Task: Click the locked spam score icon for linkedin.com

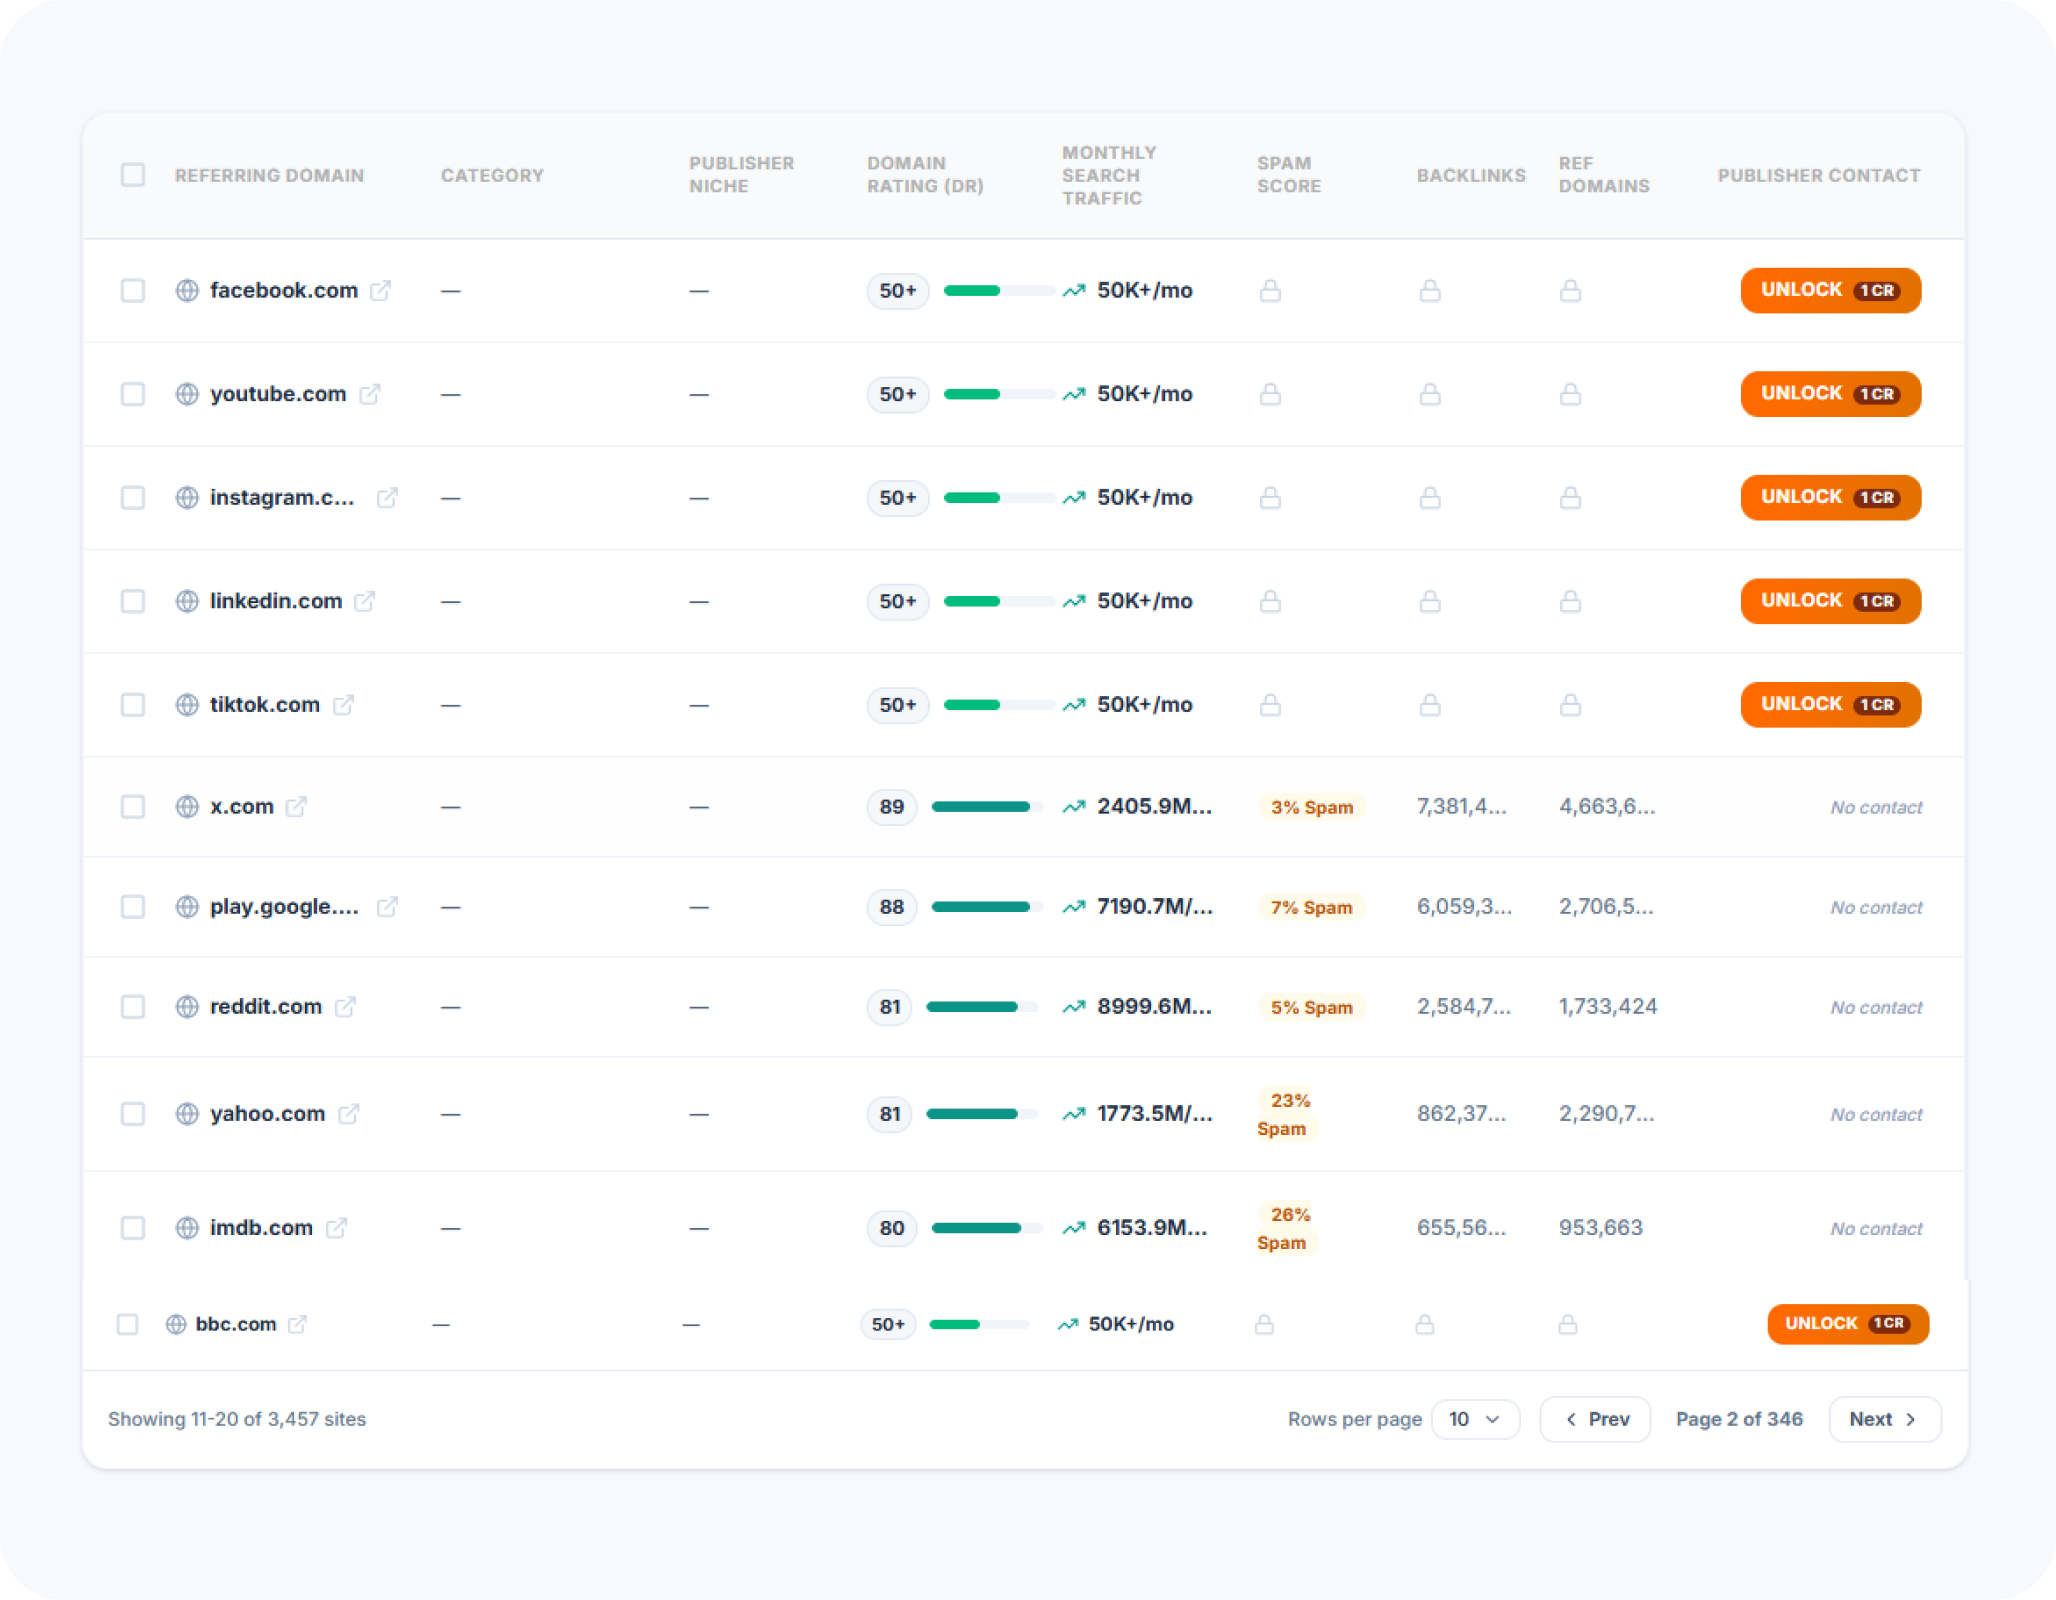Action: [1270, 601]
